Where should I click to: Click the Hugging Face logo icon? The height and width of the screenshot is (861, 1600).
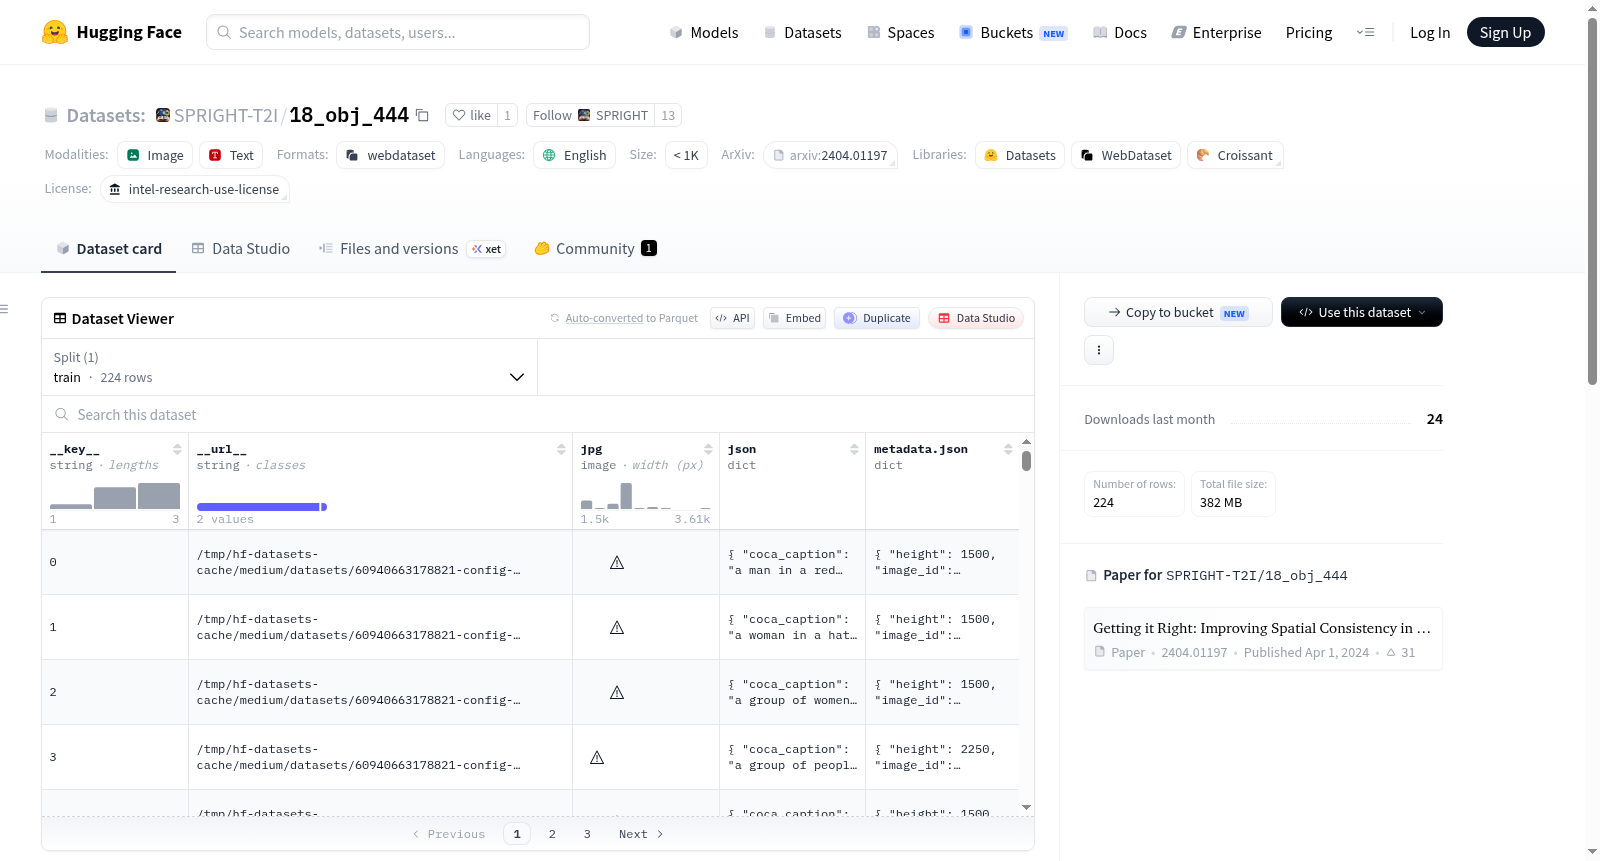pos(55,32)
